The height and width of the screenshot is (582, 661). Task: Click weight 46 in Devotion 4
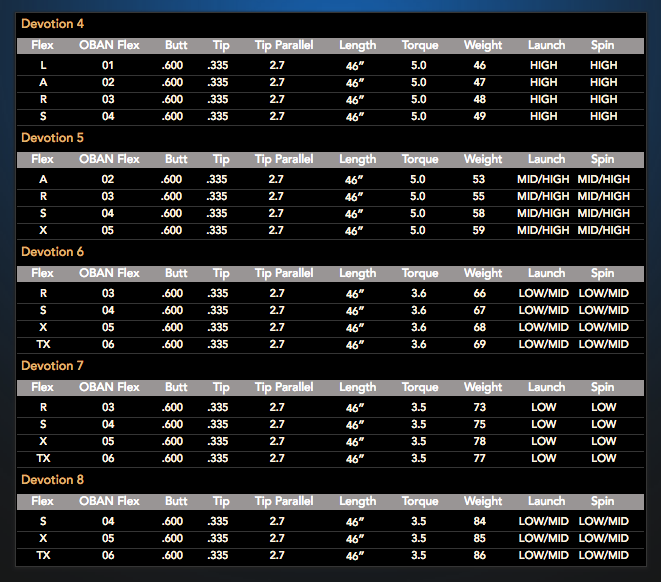tap(479, 65)
